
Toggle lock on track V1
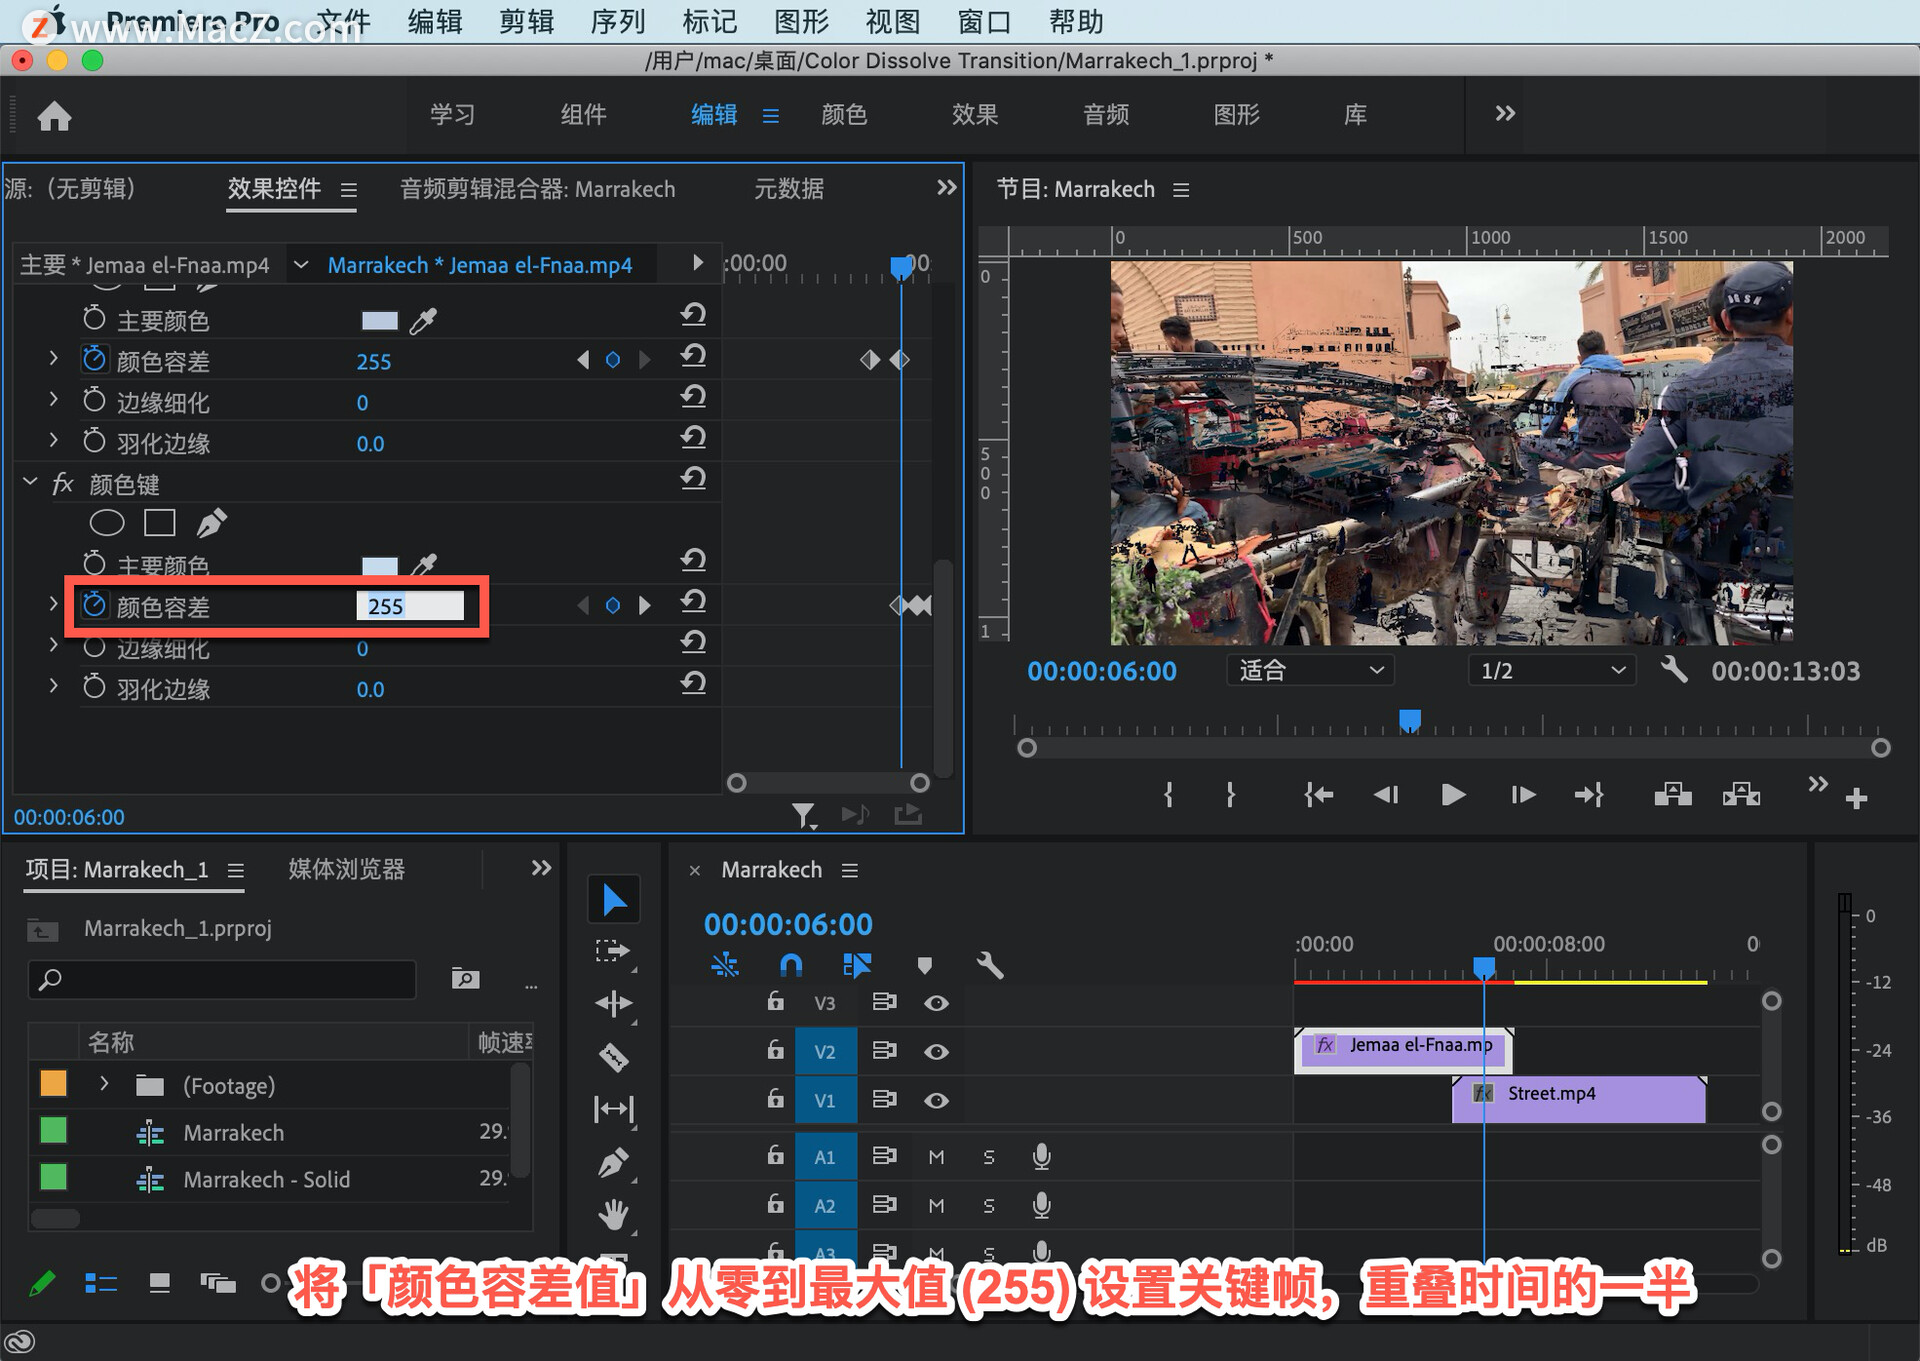pos(775,1099)
